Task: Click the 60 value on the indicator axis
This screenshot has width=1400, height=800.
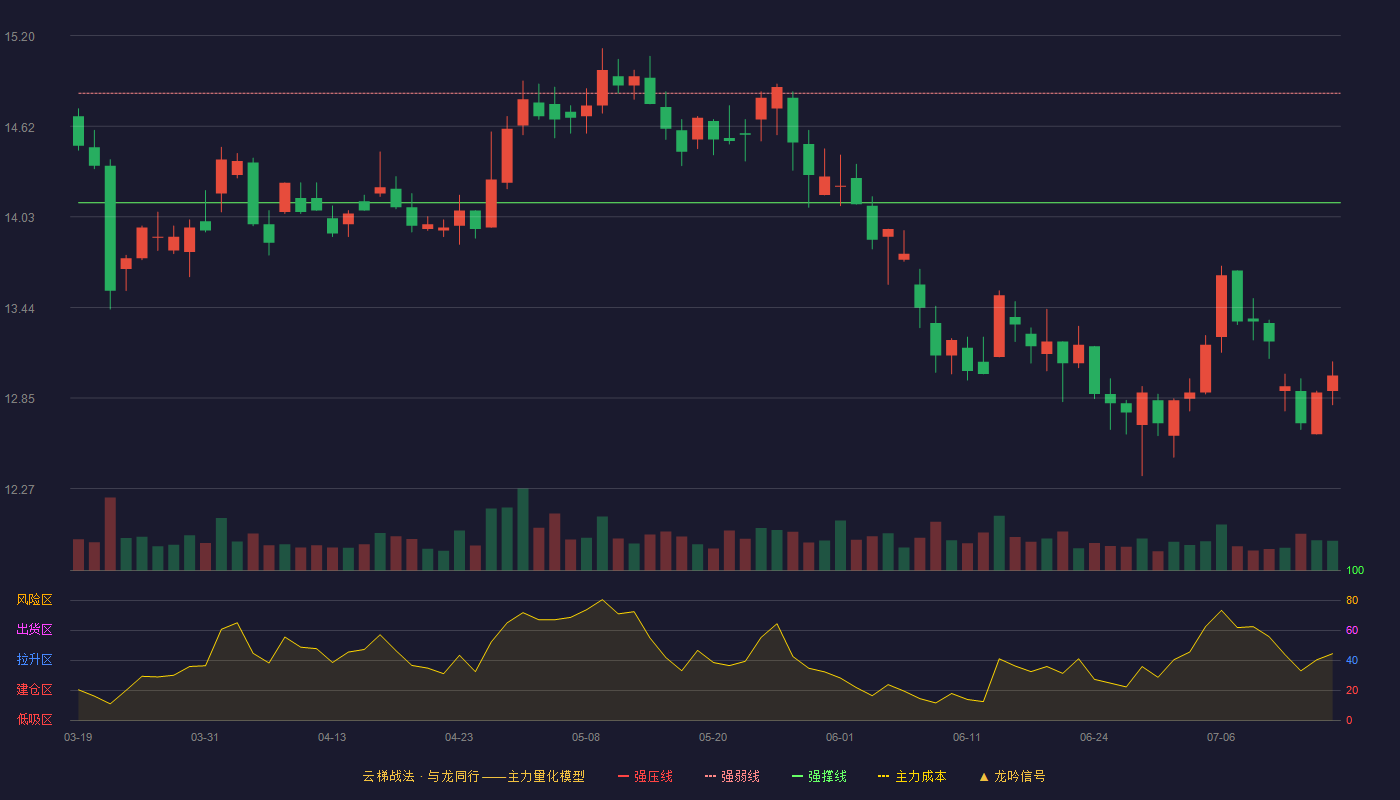Action: [x=1352, y=630]
